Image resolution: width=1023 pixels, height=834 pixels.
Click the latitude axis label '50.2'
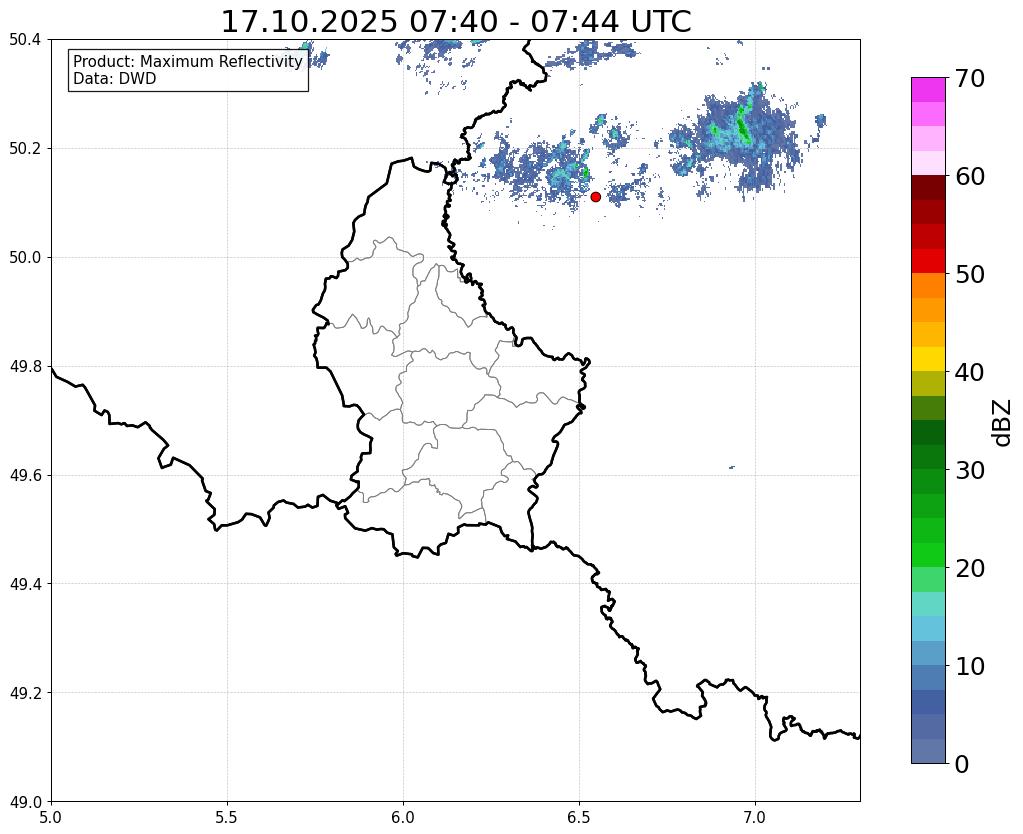pyautogui.click(x=25, y=148)
